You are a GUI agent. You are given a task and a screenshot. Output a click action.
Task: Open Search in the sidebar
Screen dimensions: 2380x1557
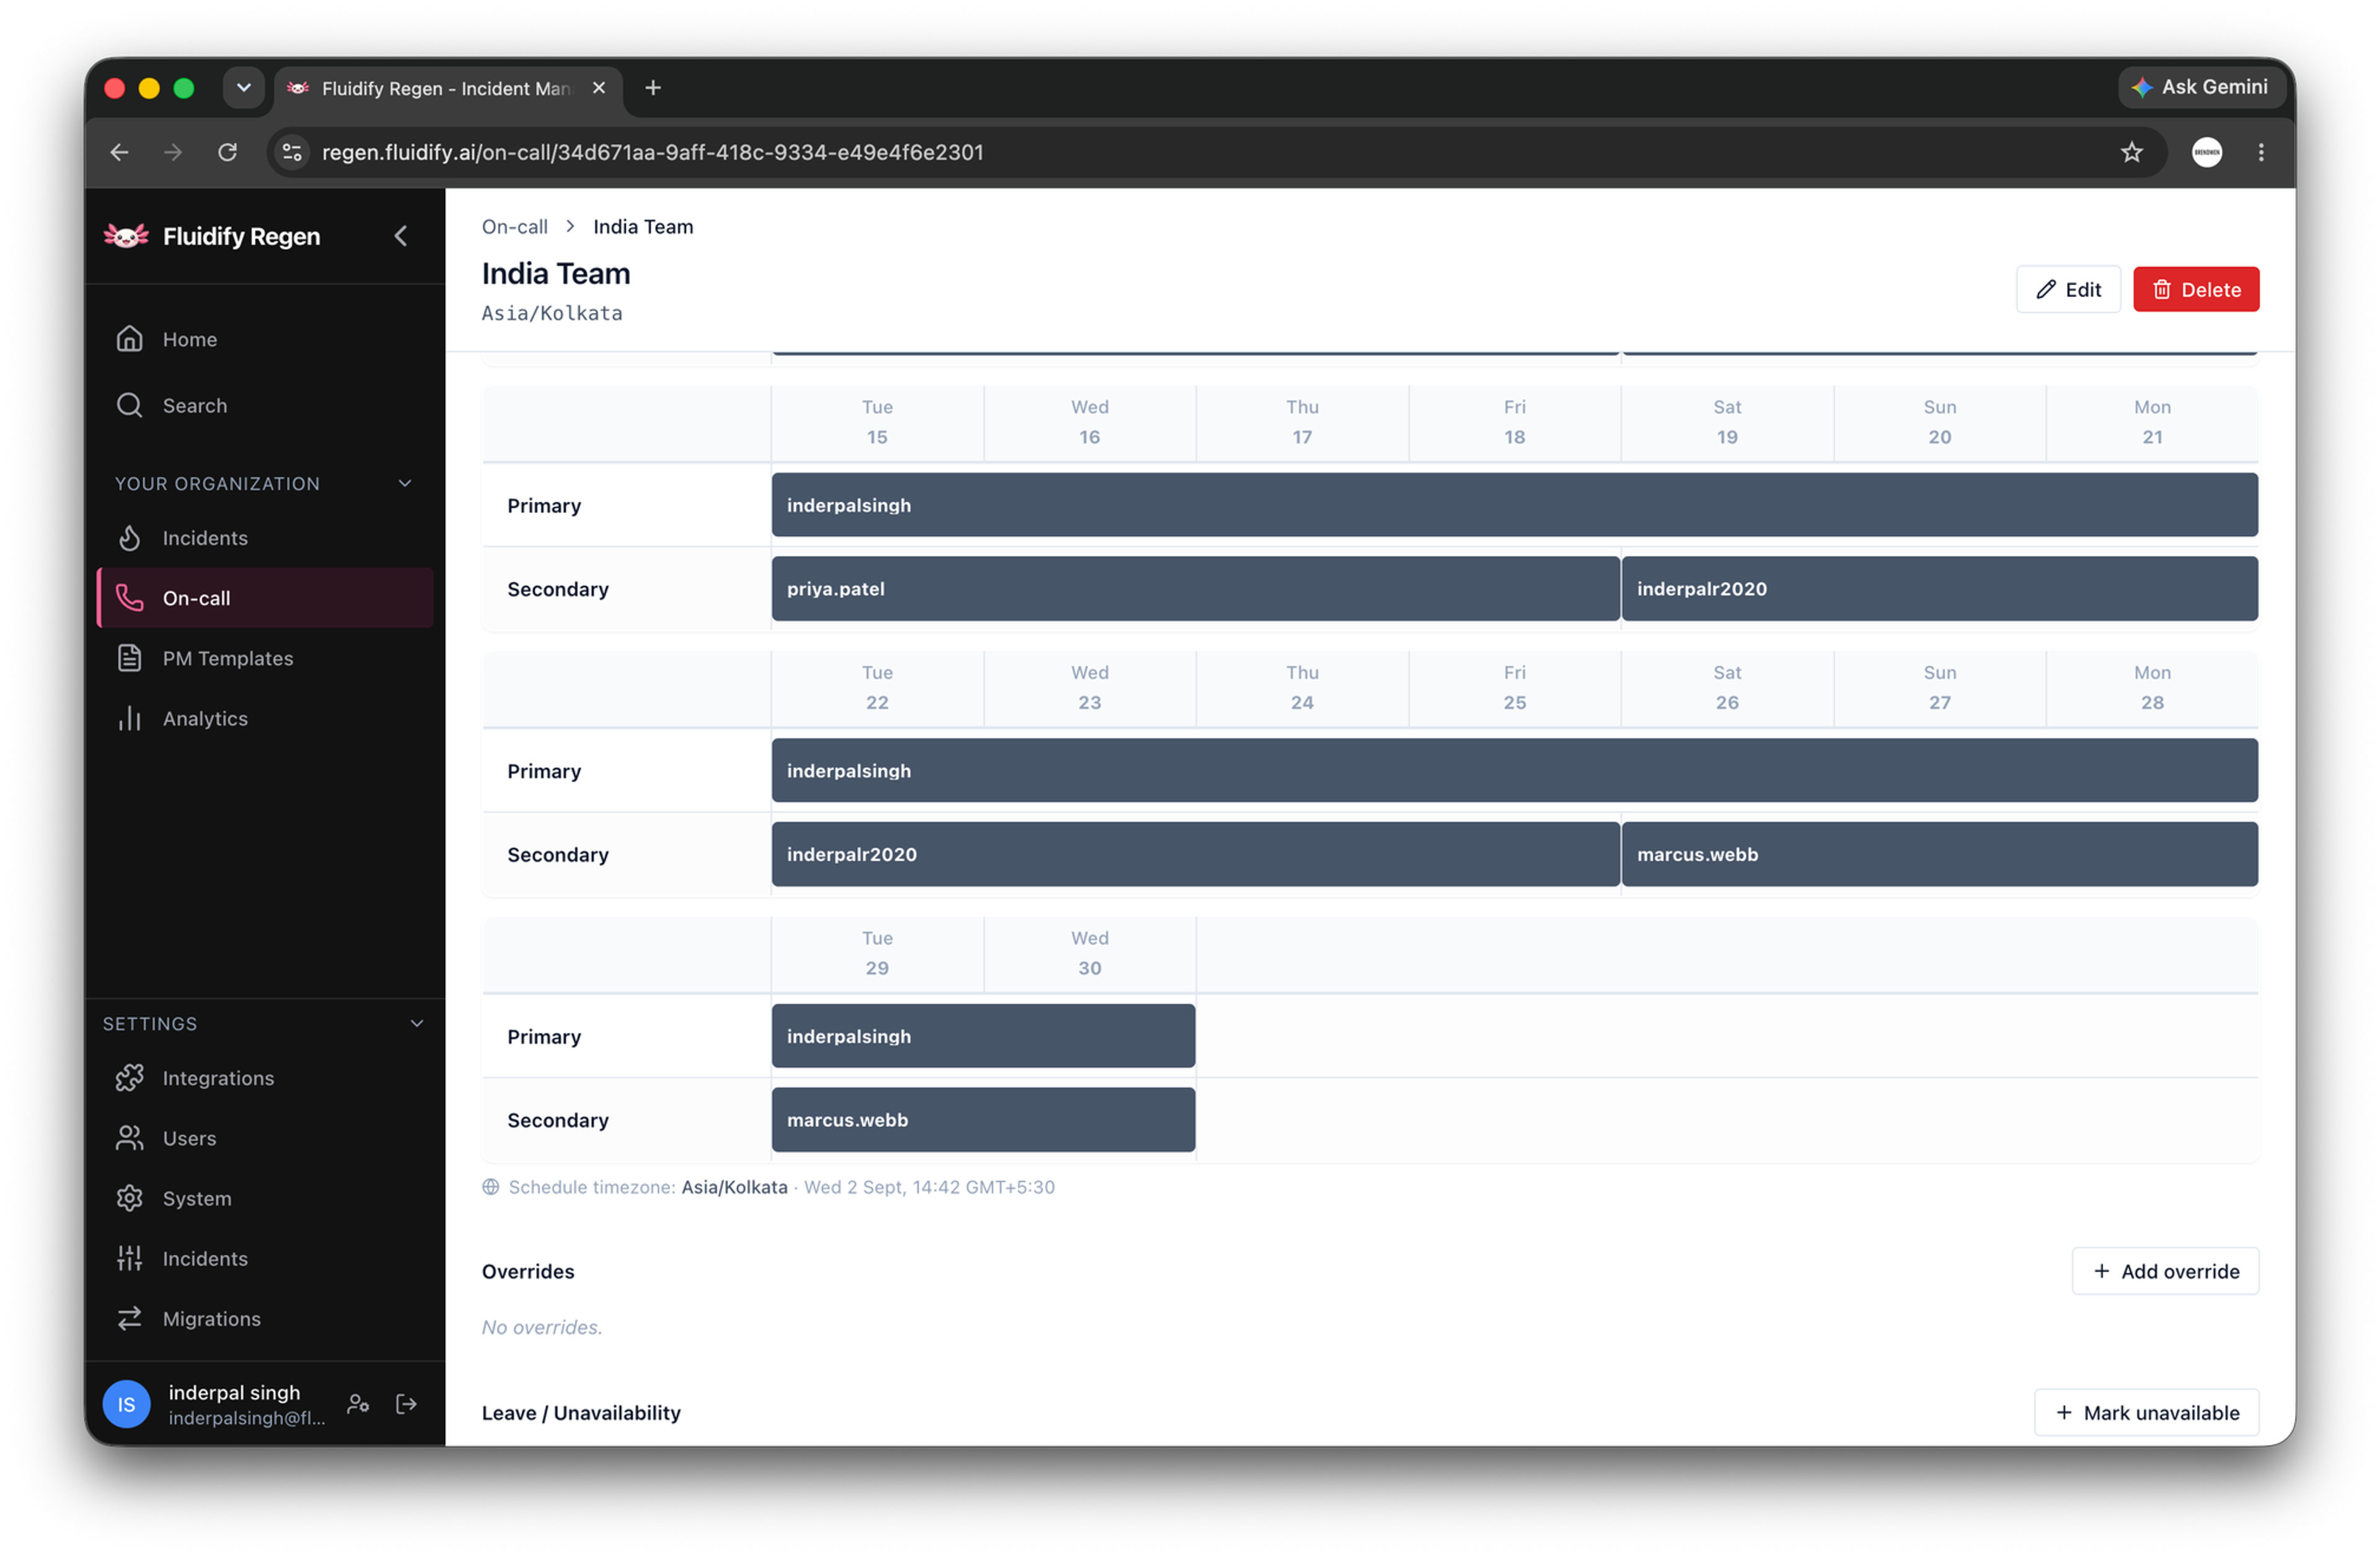pyautogui.click(x=265, y=405)
